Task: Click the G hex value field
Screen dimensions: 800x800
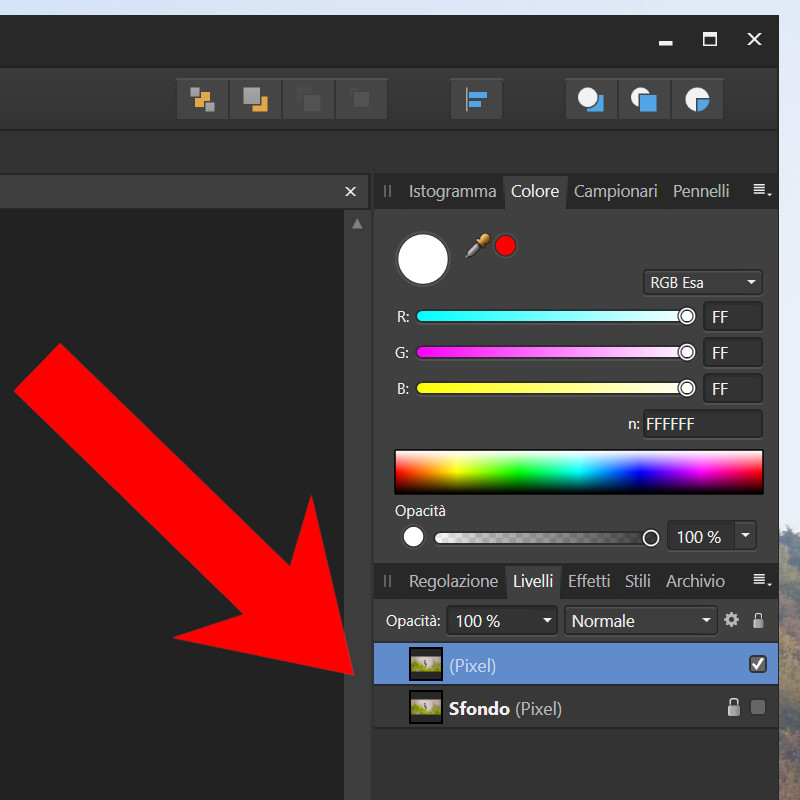Action: 733,352
